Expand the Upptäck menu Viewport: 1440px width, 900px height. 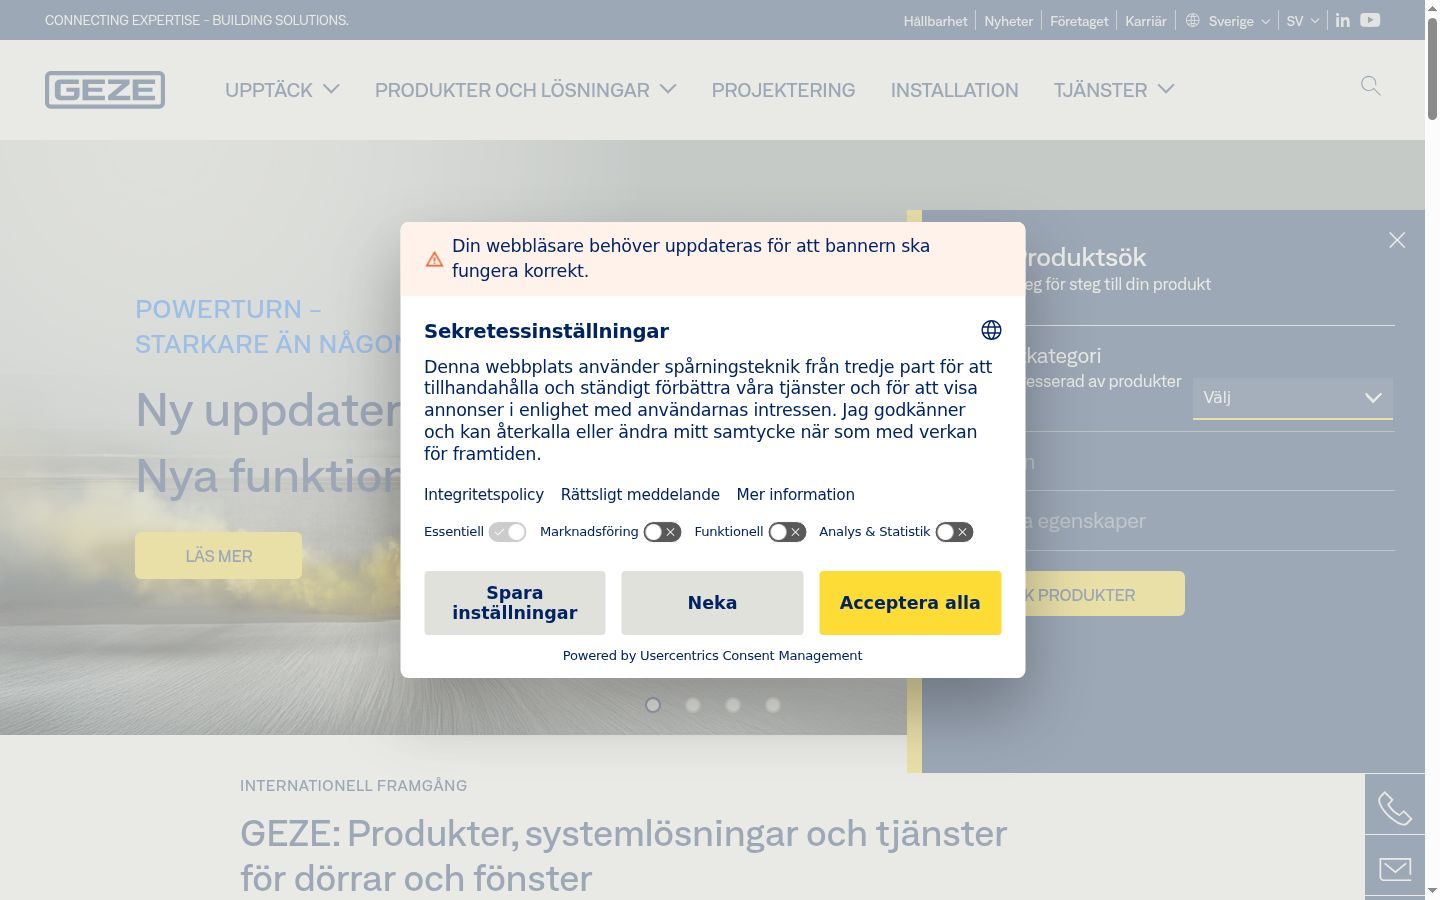point(282,90)
